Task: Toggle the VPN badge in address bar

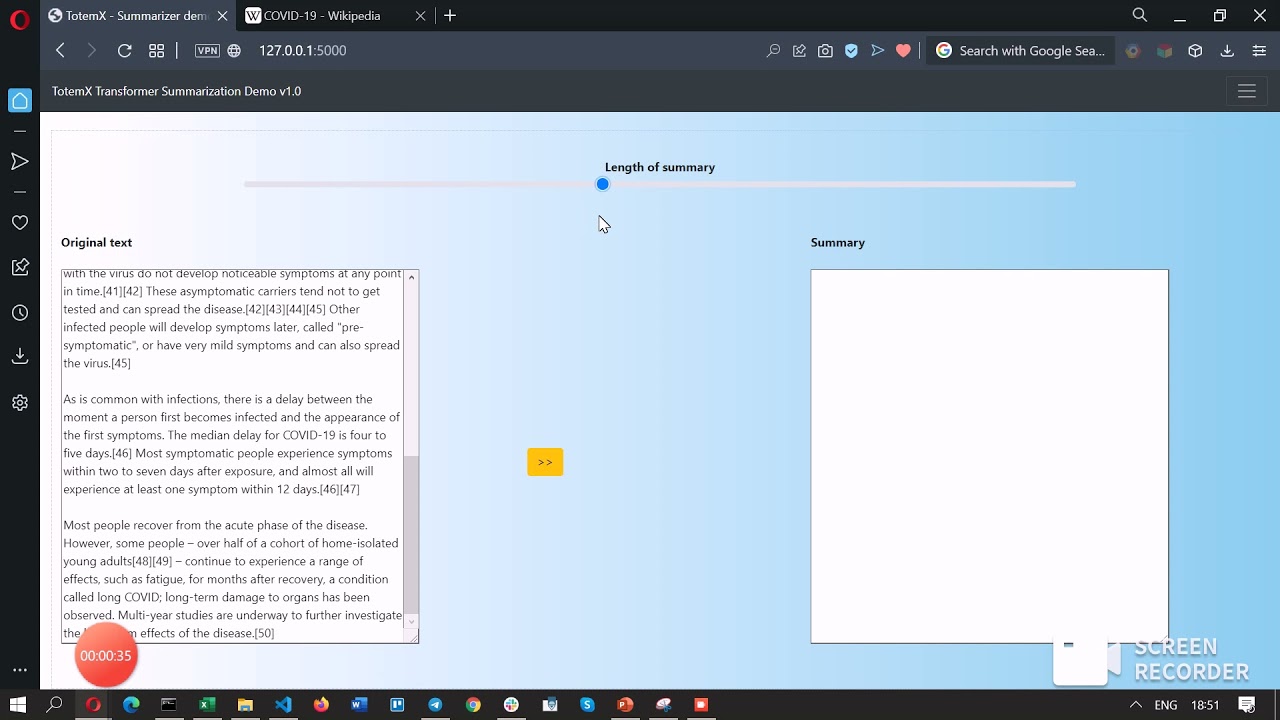Action: click(x=207, y=50)
